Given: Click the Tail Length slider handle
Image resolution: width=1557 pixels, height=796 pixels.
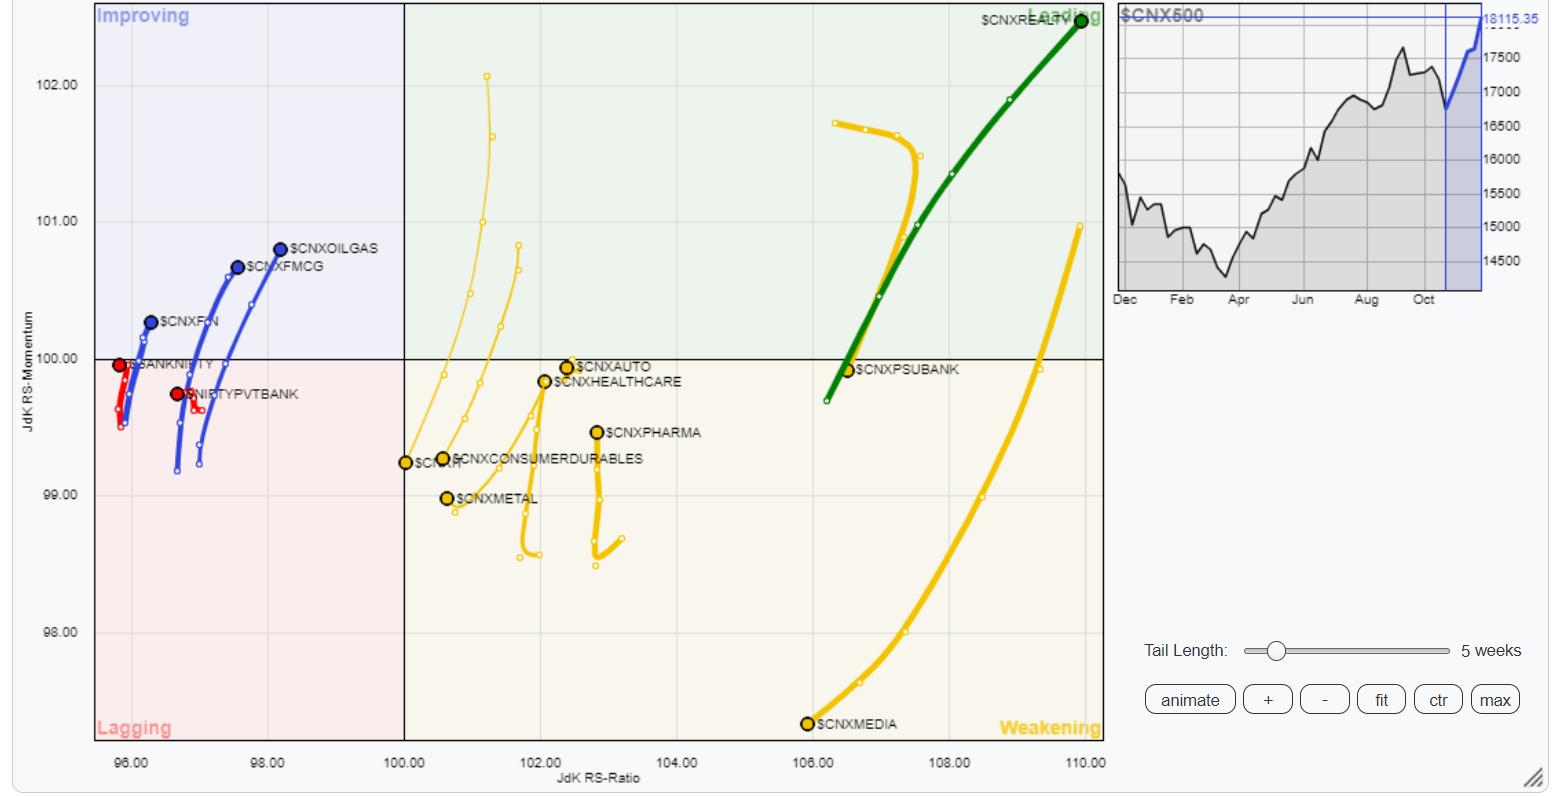Looking at the screenshot, I should click(x=1276, y=651).
